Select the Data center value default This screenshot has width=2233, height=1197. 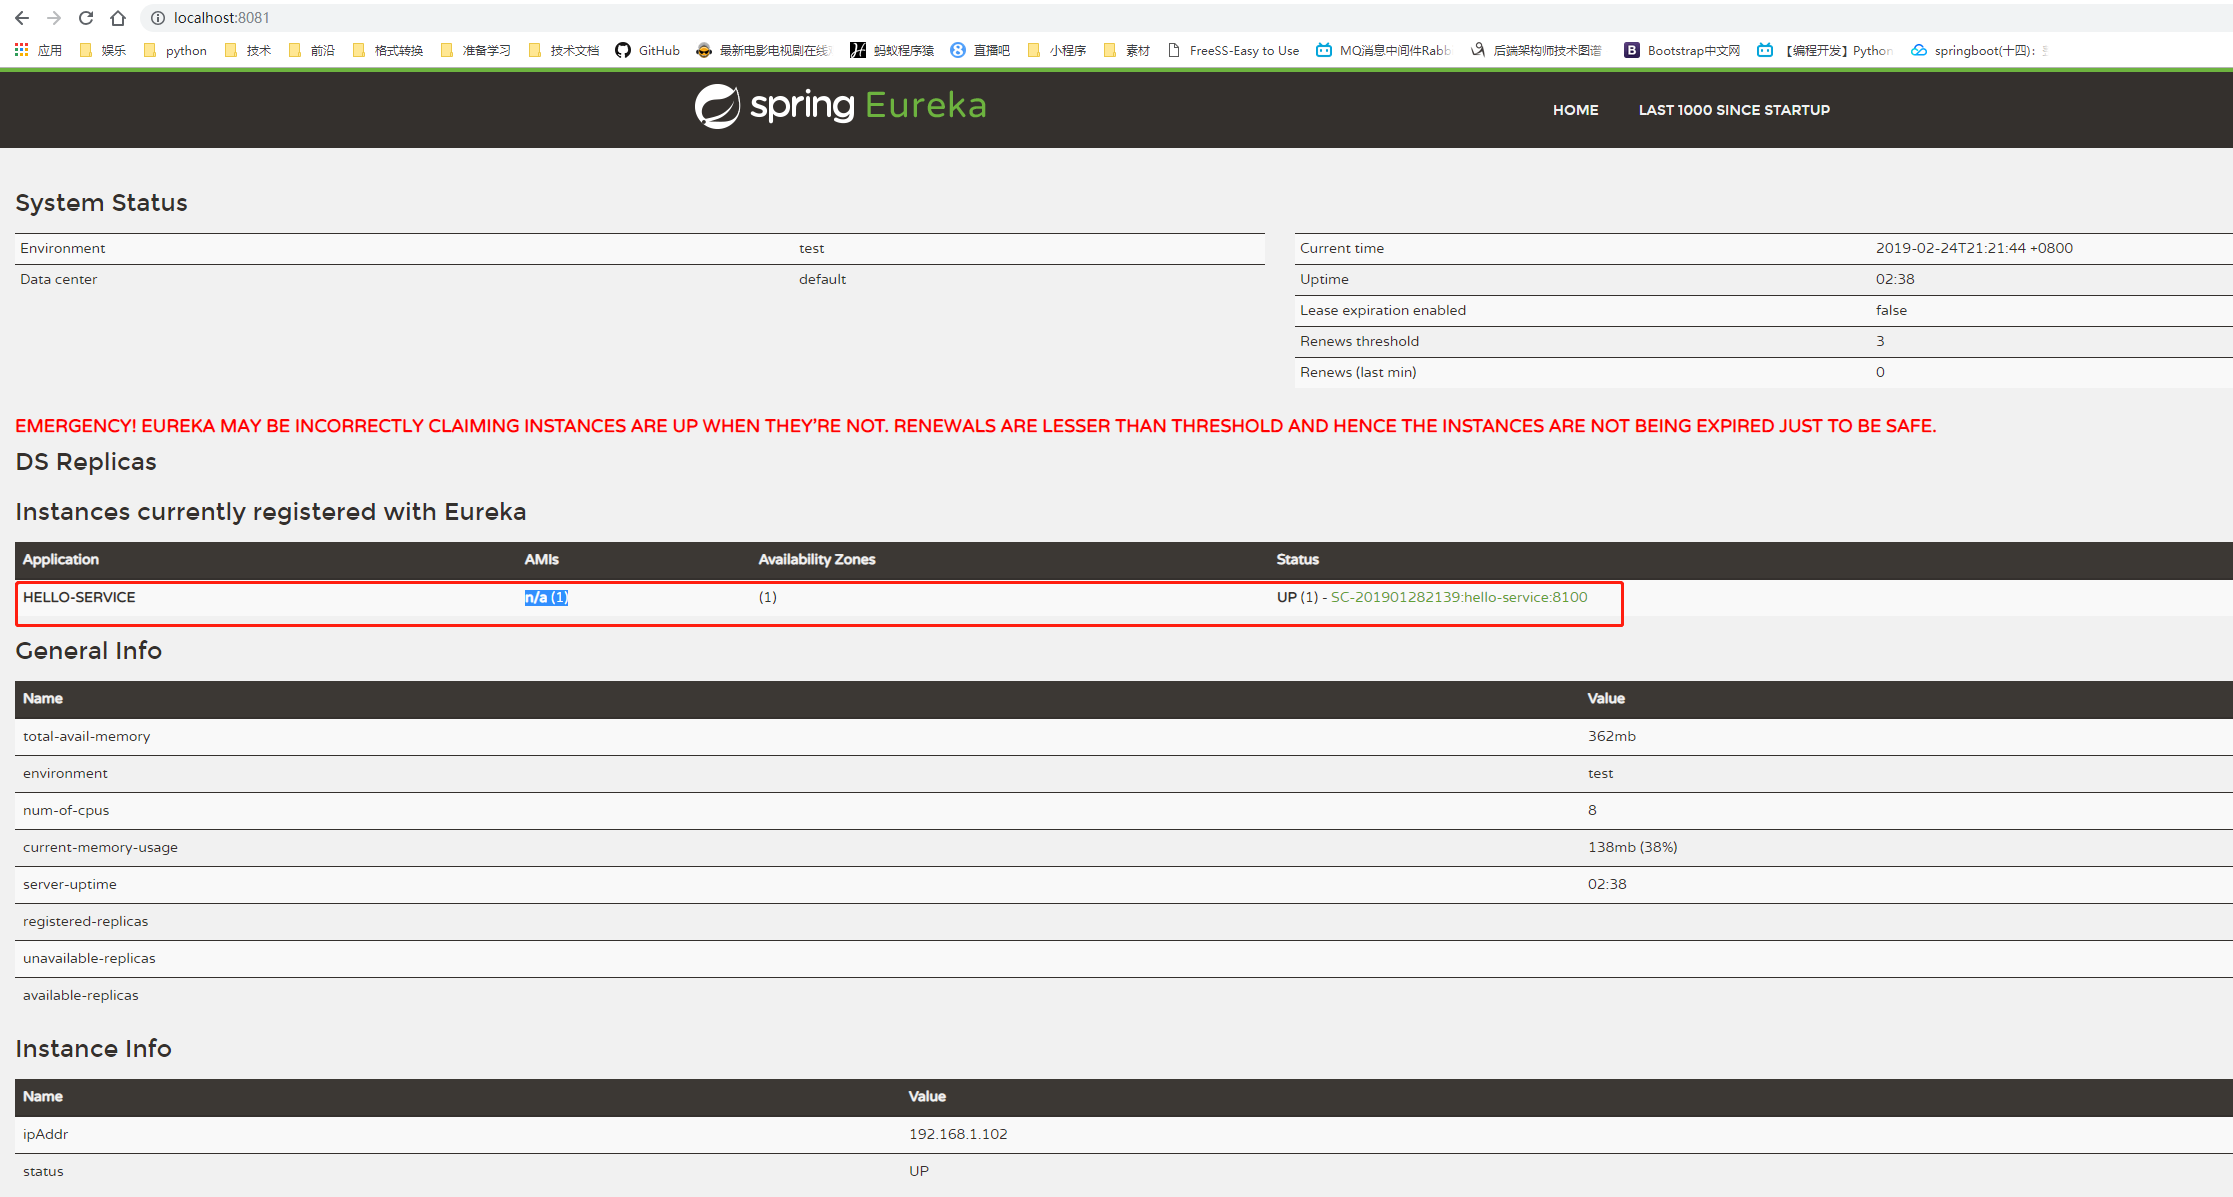(822, 279)
